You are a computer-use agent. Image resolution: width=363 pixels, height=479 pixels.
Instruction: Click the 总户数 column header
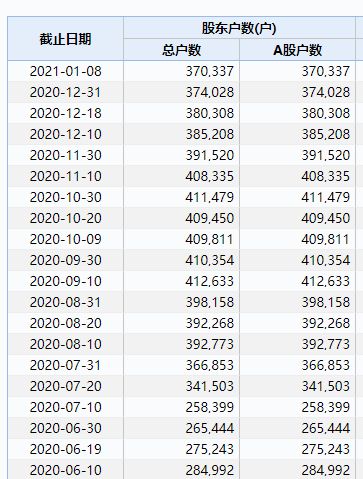coord(181,50)
